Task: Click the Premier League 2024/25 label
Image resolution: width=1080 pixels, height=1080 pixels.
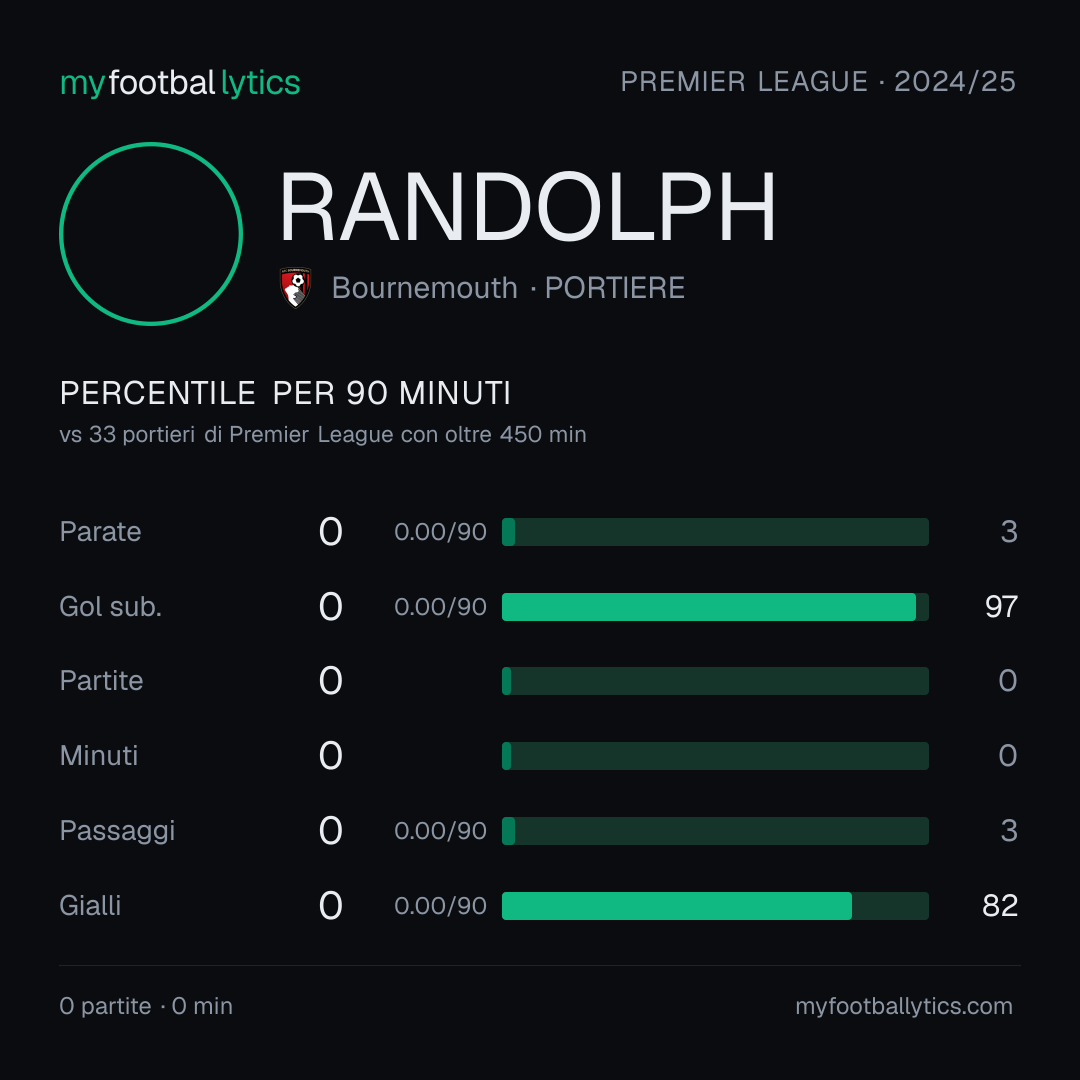Action: tap(818, 82)
